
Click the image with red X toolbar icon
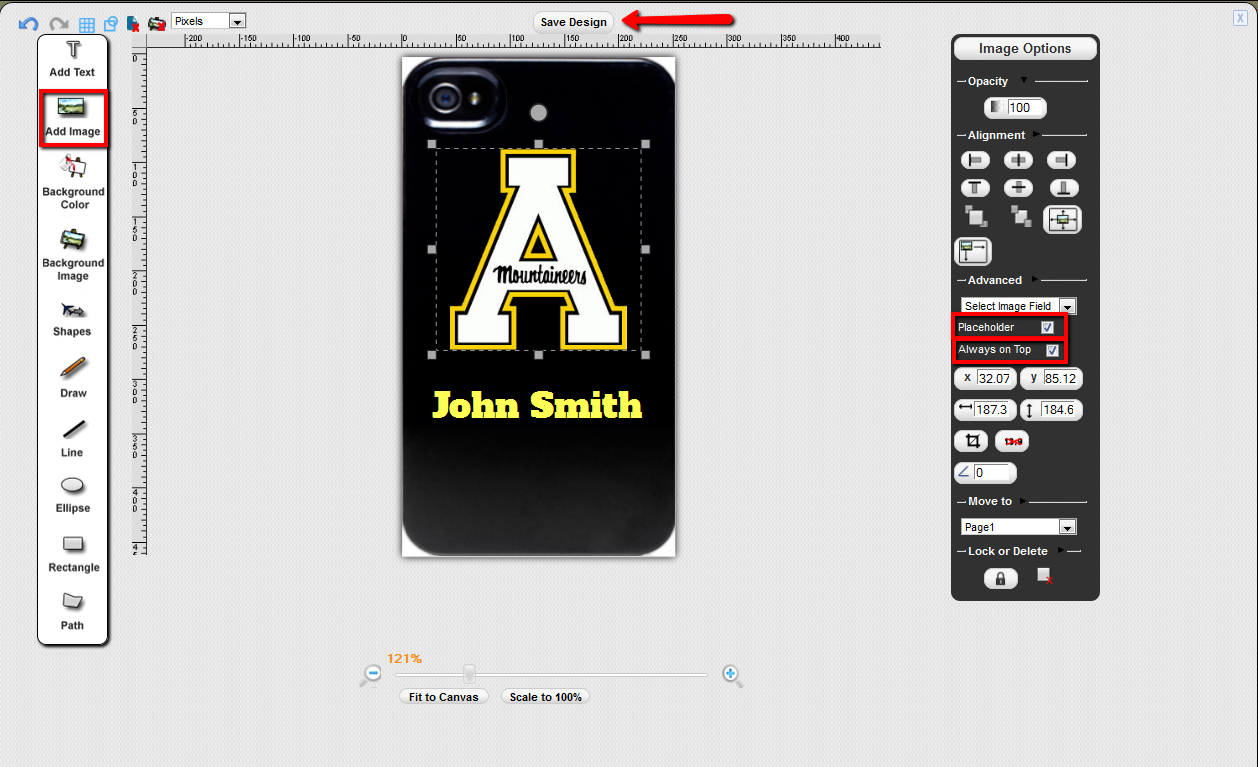click(x=157, y=23)
